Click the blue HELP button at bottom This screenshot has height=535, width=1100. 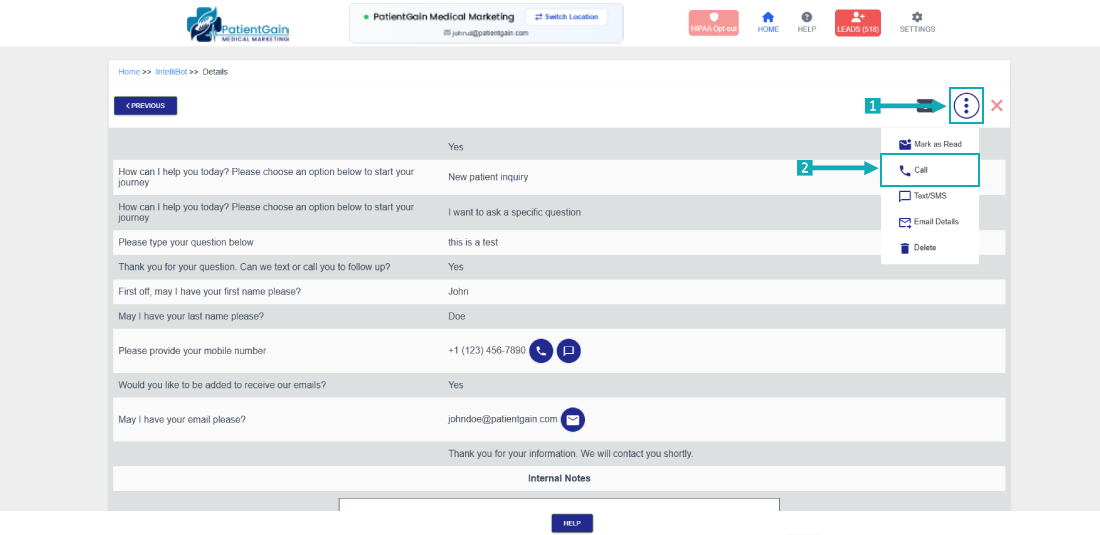click(x=572, y=523)
